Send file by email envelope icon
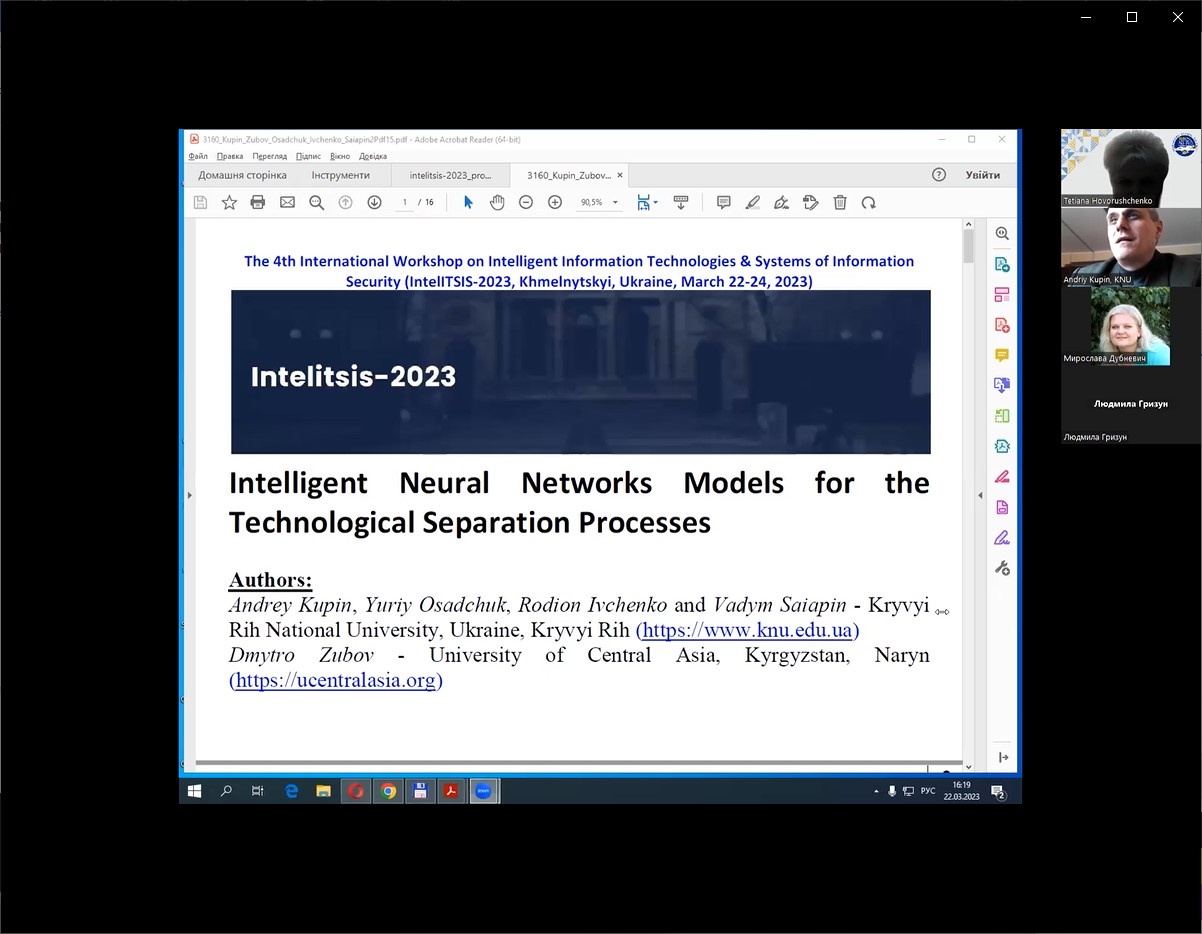 click(x=287, y=203)
